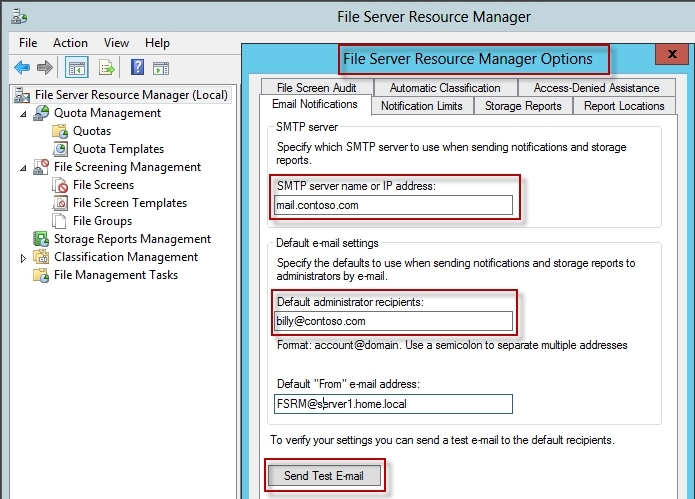Collapse the Quota Management tree node

23,114
